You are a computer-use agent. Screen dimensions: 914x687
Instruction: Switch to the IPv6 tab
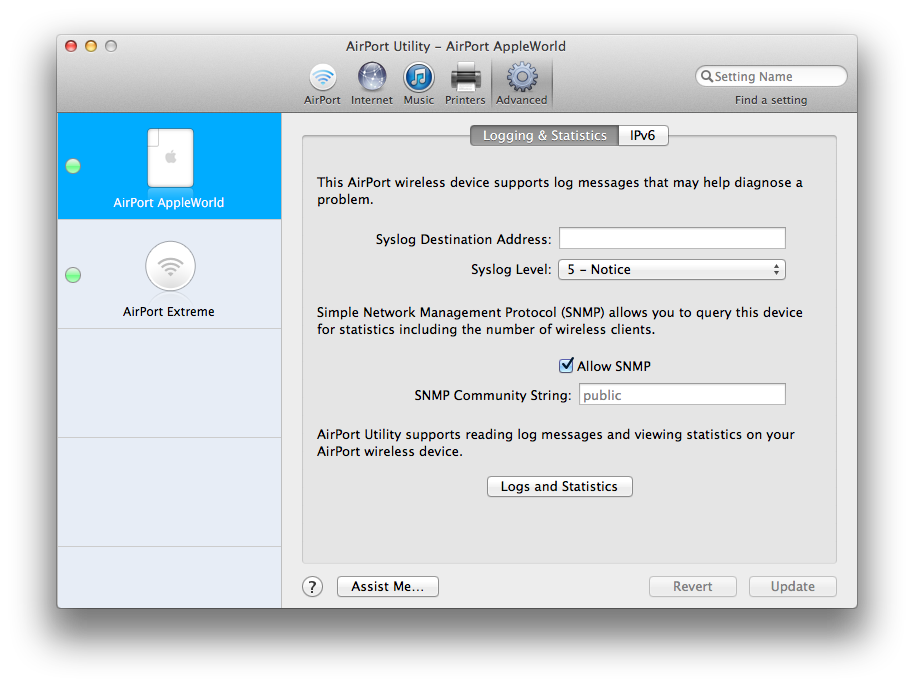click(x=642, y=135)
